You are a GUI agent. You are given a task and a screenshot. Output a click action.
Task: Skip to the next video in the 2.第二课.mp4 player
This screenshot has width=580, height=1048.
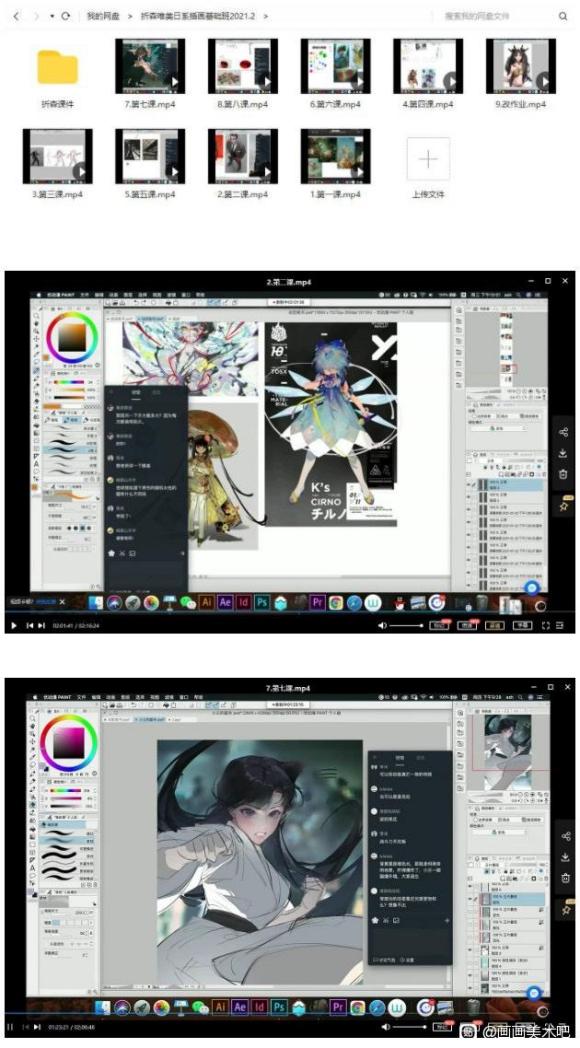click(41, 625)
